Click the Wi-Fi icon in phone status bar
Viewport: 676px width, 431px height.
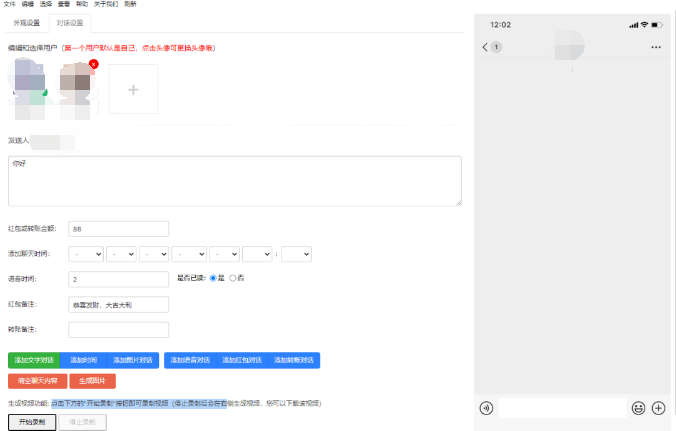point(644,25)
